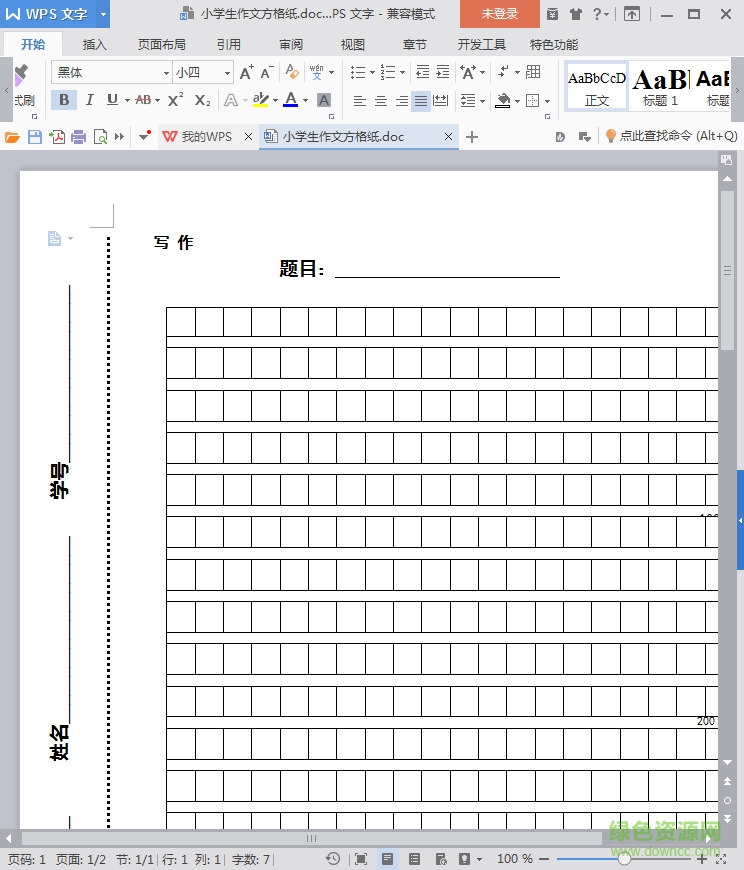
Task: Open the 视图 ribbon tab
Action: coord(352,44)
